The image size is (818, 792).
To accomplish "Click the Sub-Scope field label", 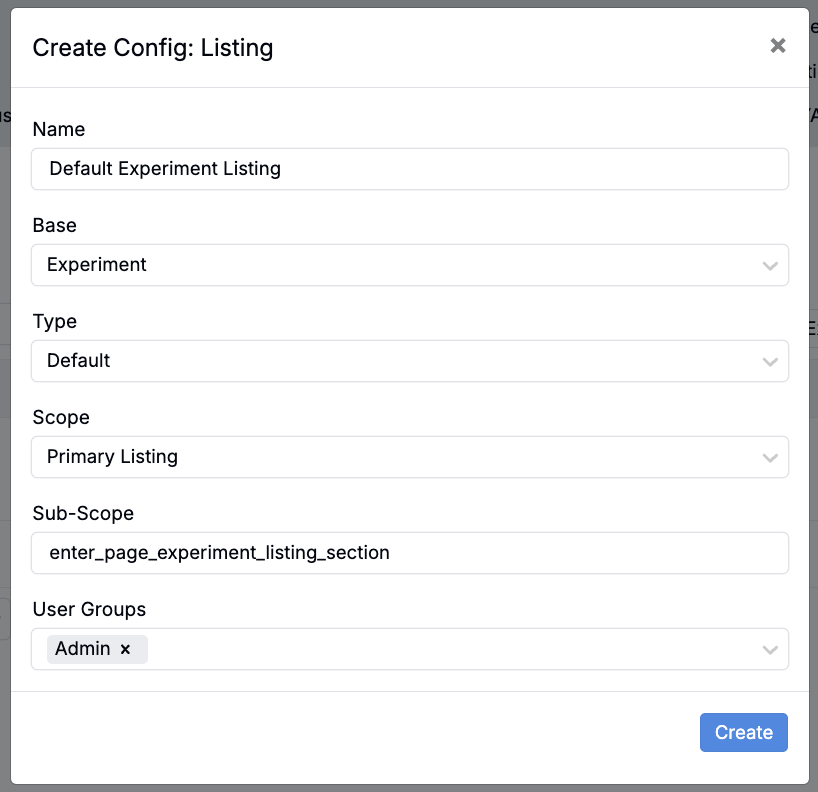I will pyautogui.click(x=83, y=513).
